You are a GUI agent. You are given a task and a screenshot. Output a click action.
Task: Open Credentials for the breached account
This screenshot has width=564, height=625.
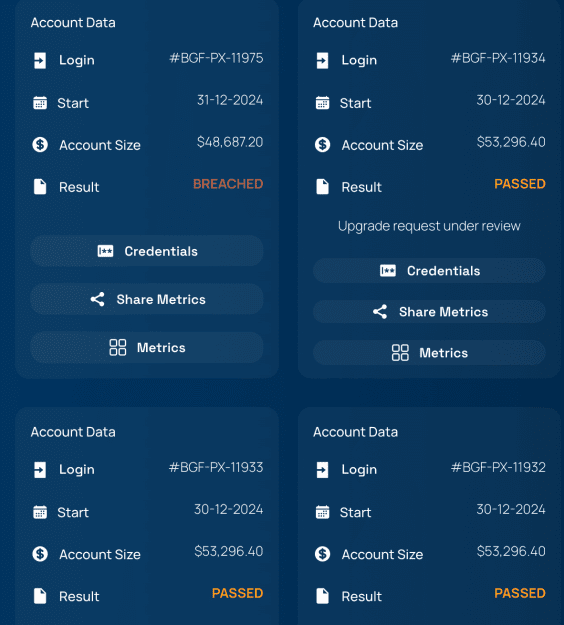click(x=147, y=251)
